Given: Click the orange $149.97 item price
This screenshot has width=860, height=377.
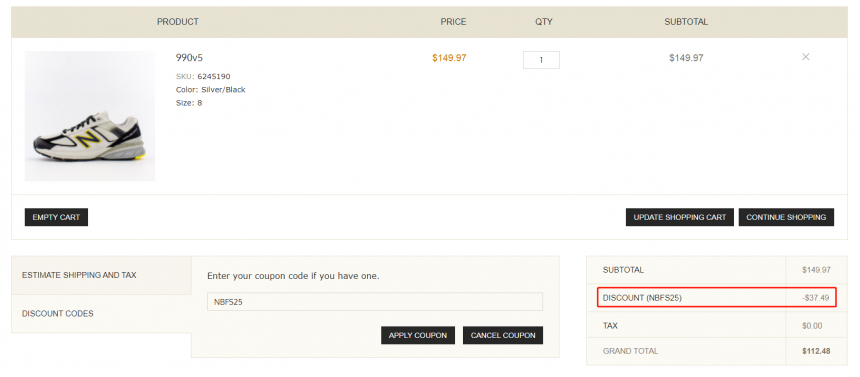Looking at the screenshot, I should (449, 58).
